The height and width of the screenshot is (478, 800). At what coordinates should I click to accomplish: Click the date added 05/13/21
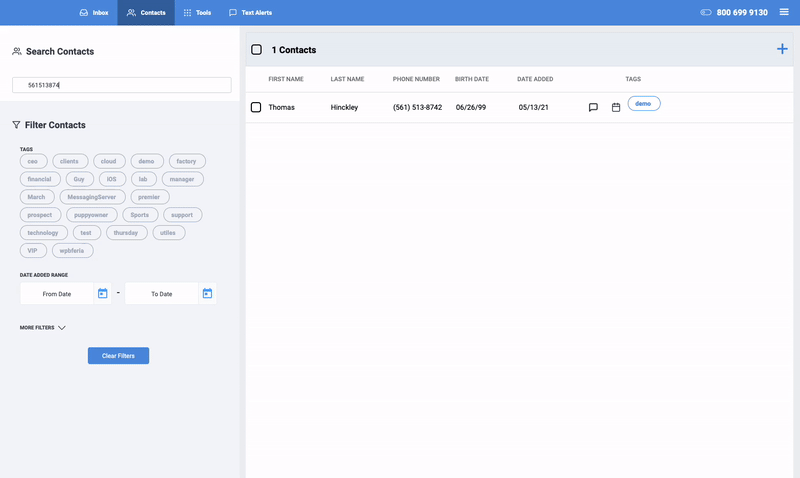[x=534, y=107]
